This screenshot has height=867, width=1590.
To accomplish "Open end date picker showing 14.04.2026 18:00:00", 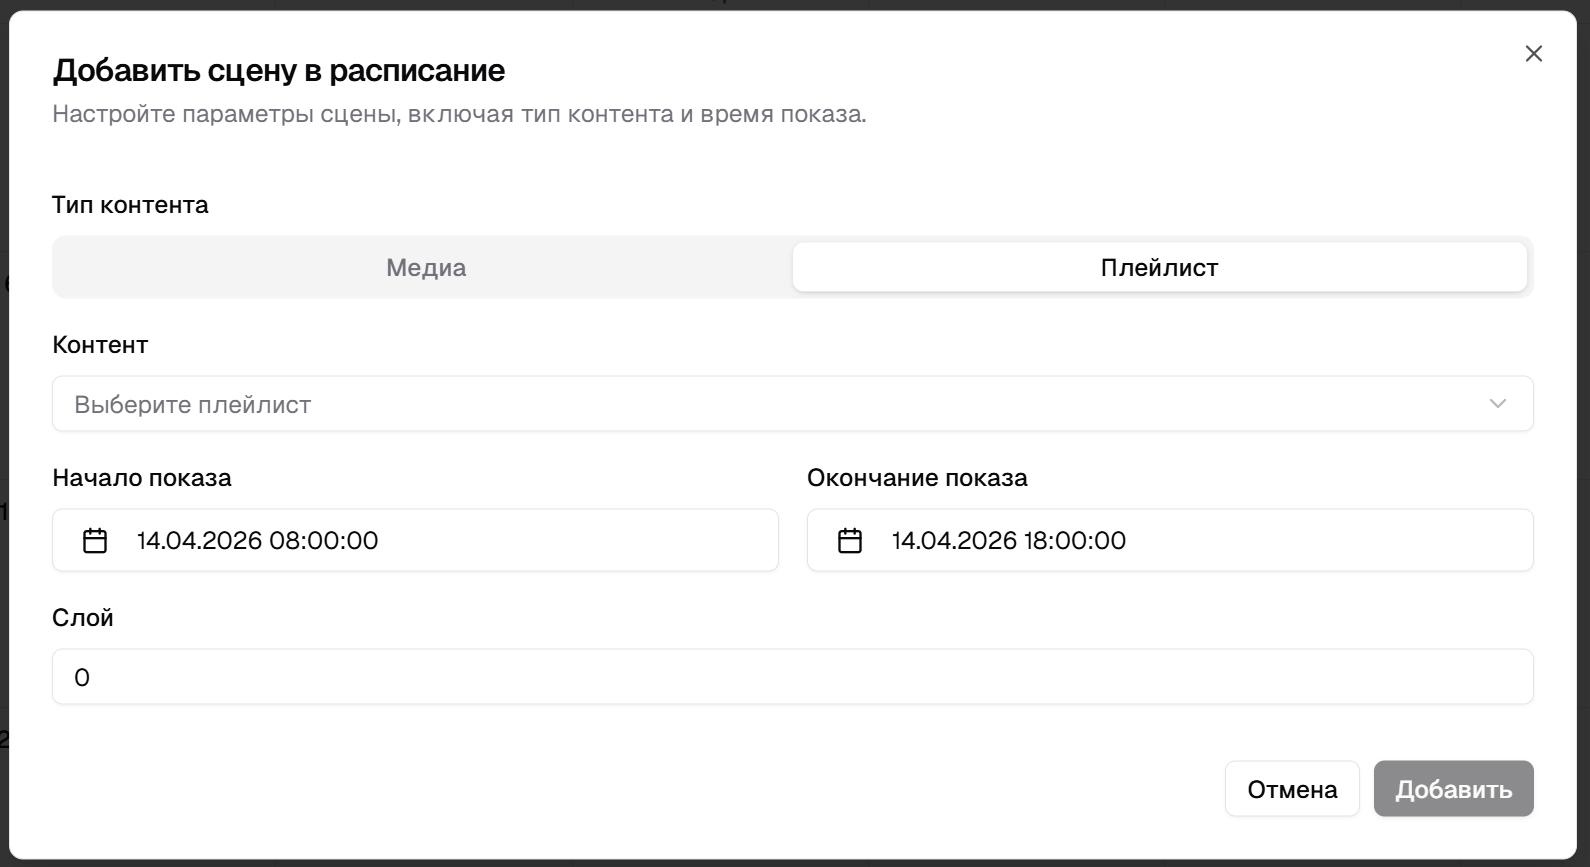I will [x=1170, y=541].
